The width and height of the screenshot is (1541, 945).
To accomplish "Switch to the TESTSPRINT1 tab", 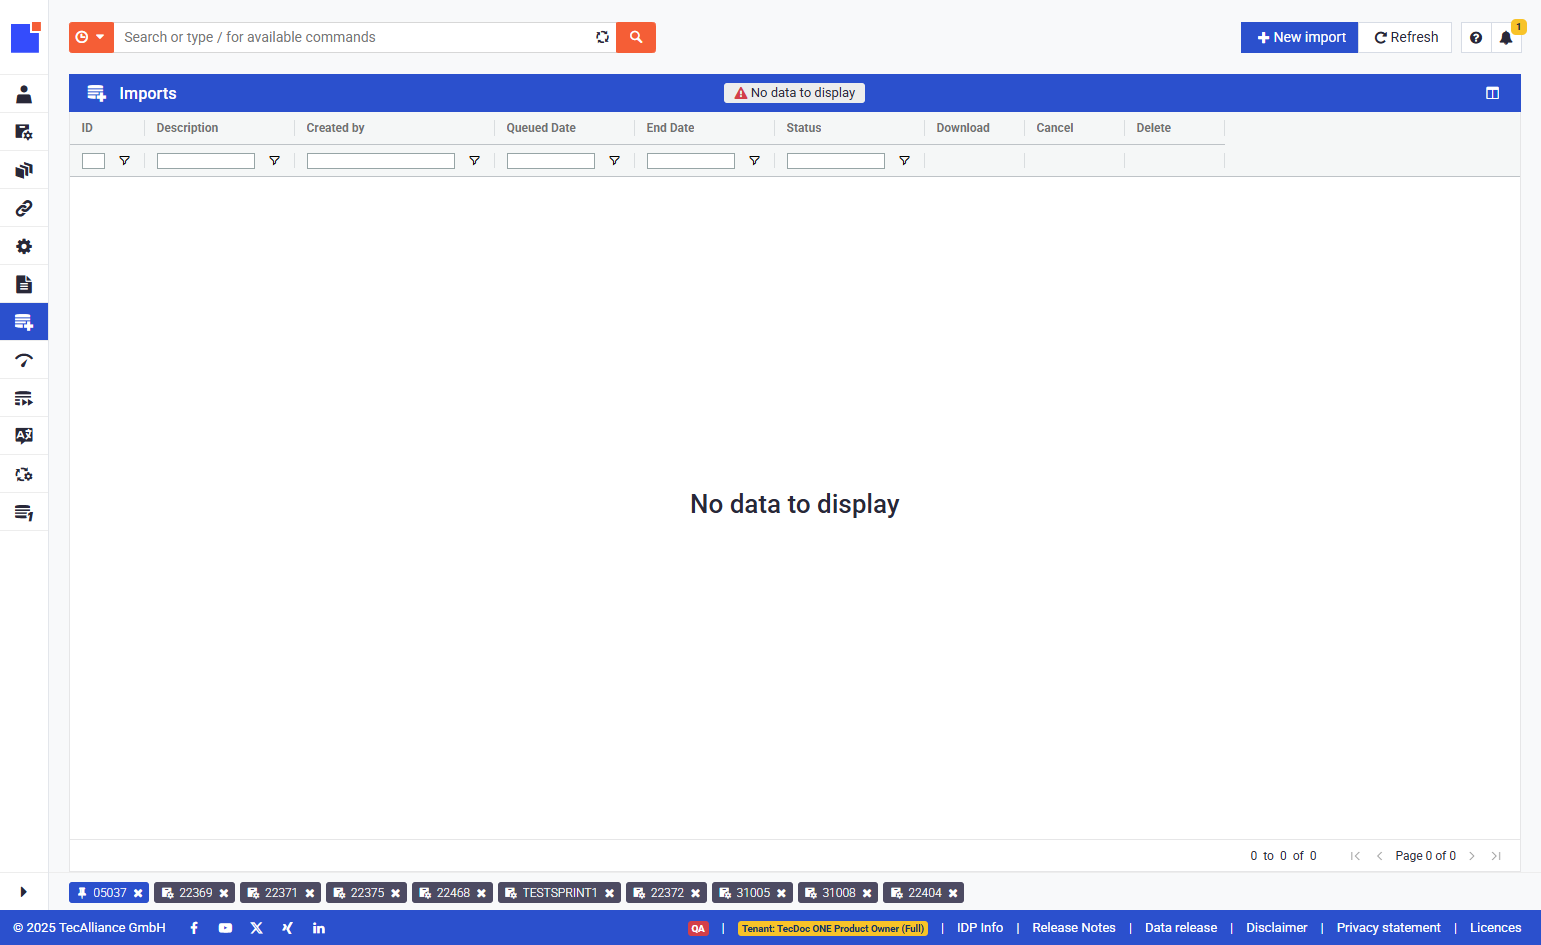I will [559, 893].
